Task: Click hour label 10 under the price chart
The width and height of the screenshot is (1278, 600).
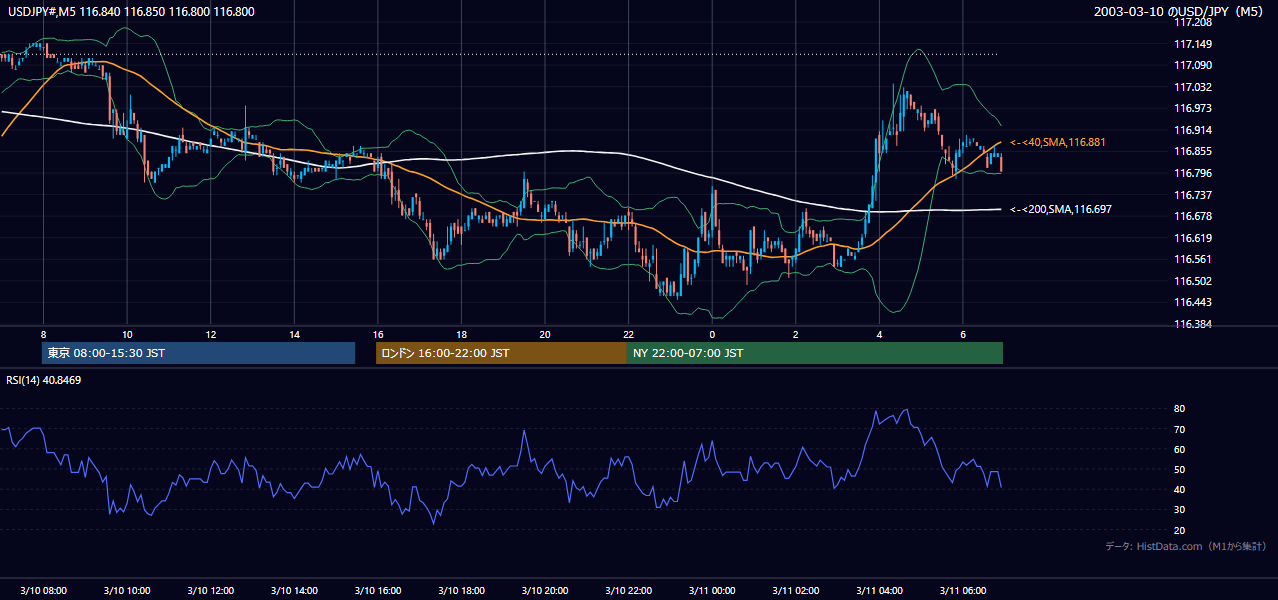Action: [x=127, y=334]
